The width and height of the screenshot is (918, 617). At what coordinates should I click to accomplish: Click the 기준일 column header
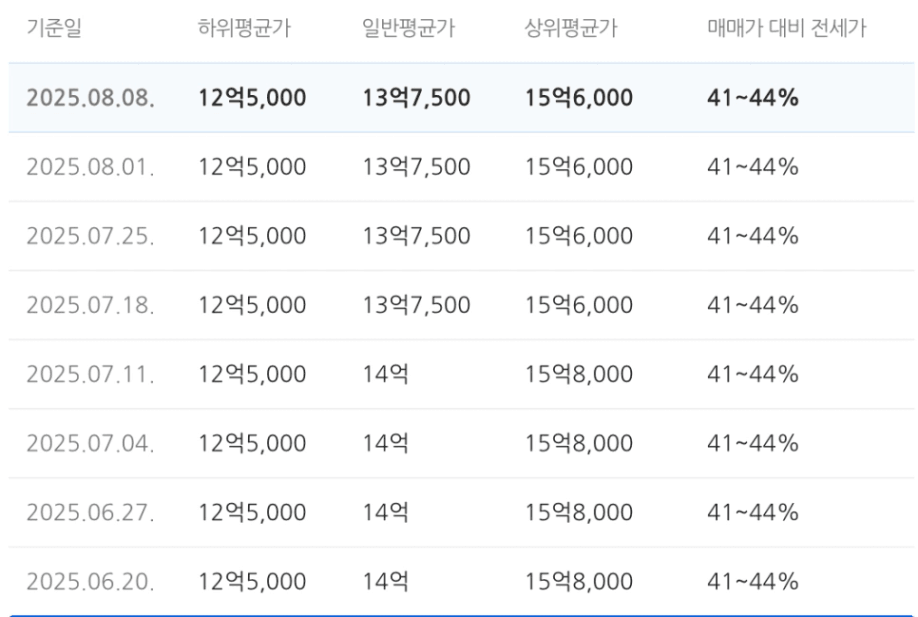(54, 28)
